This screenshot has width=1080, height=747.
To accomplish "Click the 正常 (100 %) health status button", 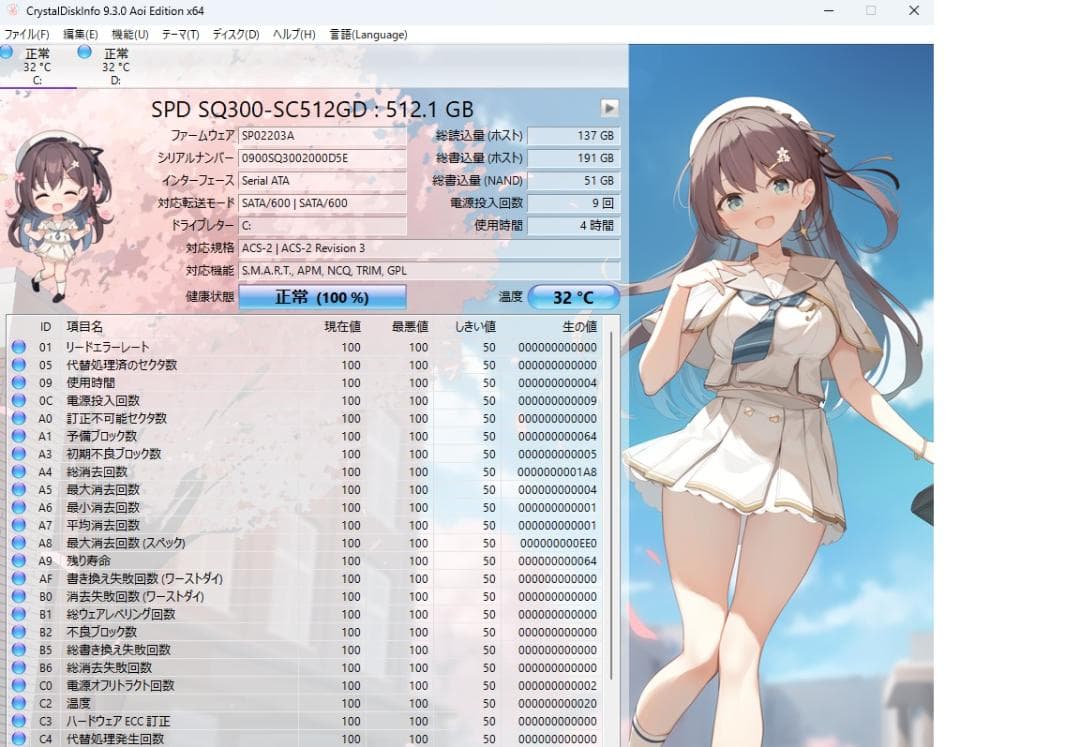I will click(x=322, y=296).
